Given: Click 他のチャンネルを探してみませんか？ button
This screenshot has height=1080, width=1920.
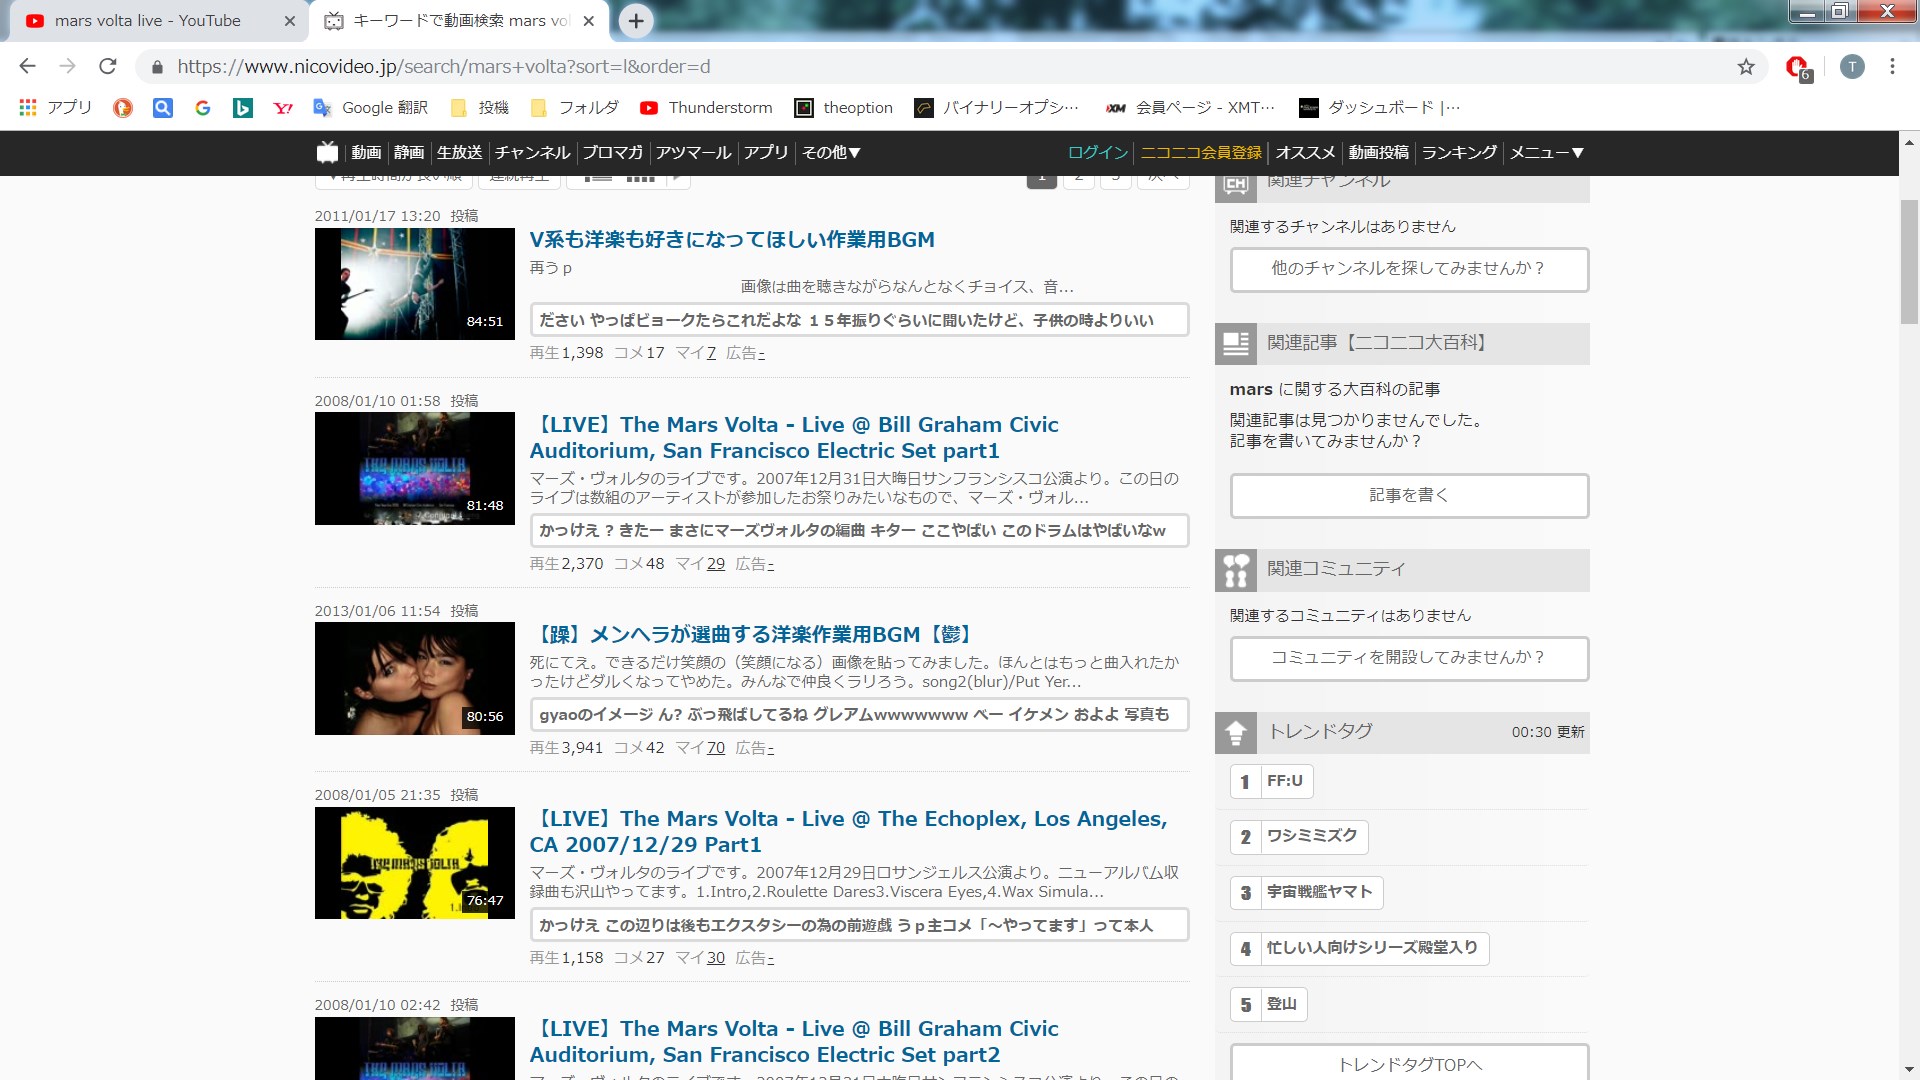Looking at the screenshot, I should pyautogui.click(x=1409, y=269).
